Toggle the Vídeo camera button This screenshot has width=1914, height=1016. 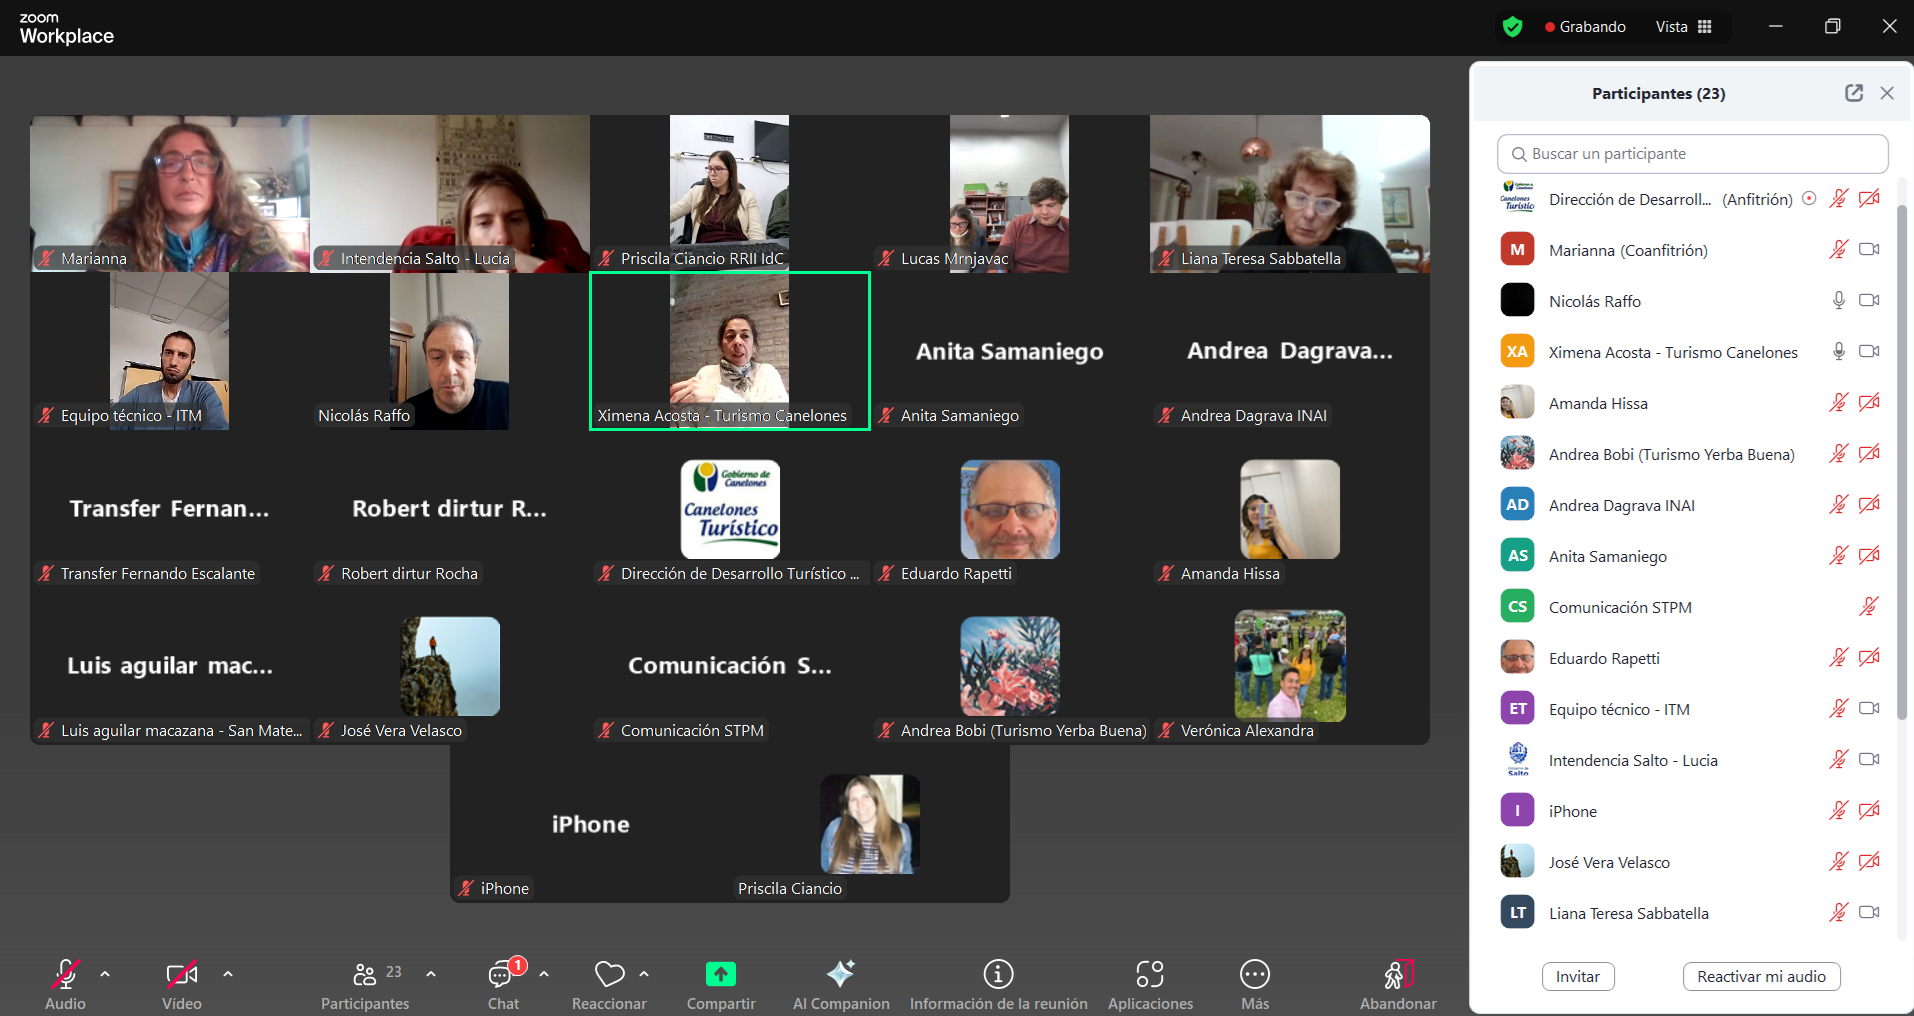pyautogui.click(x=181, y=974)
